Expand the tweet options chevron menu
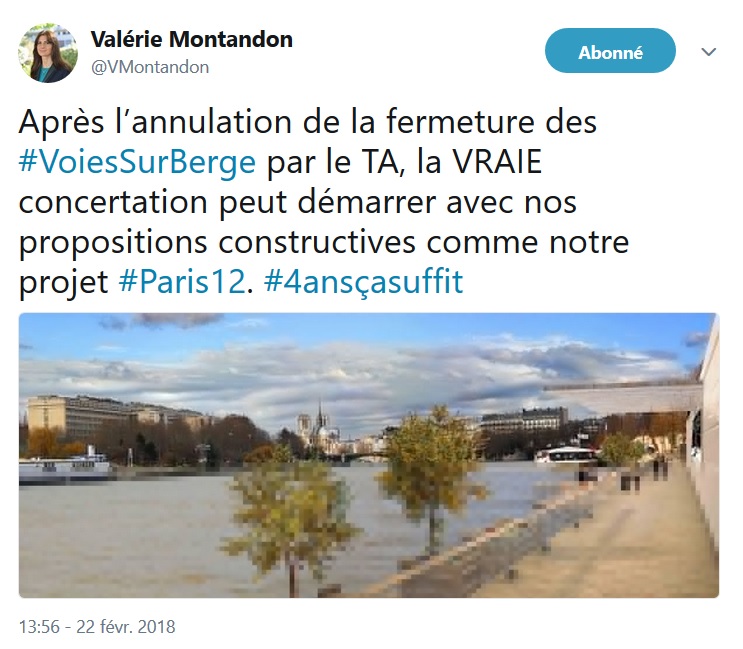 tap(708, 52)
